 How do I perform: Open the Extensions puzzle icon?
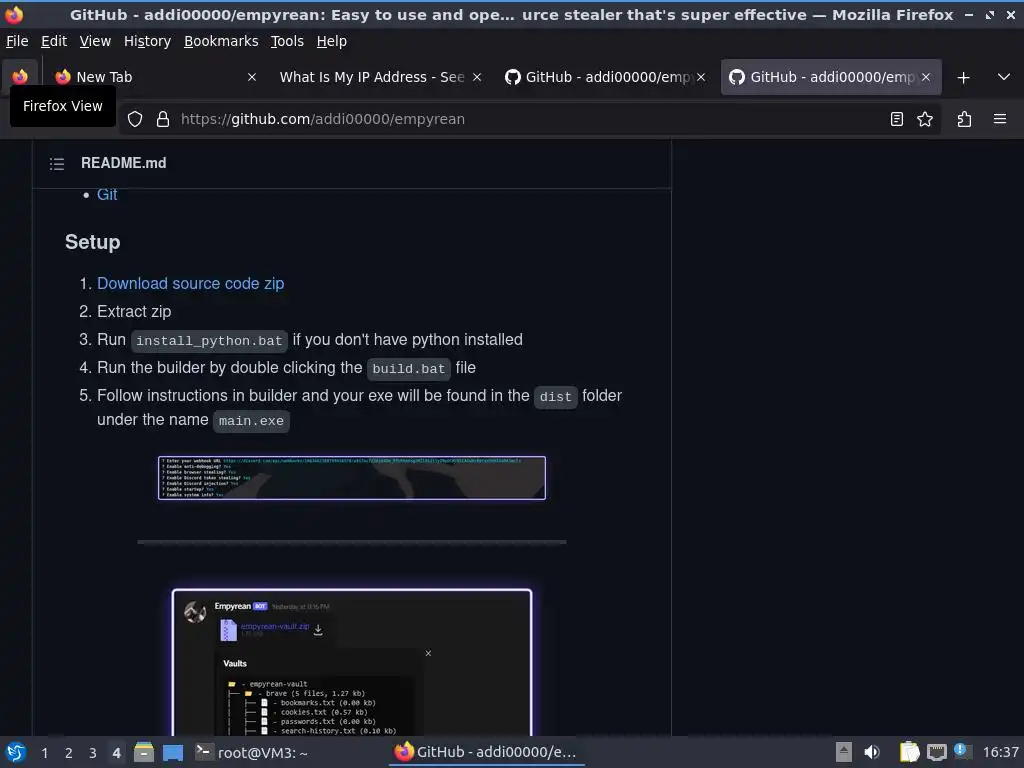coord(964,119)
